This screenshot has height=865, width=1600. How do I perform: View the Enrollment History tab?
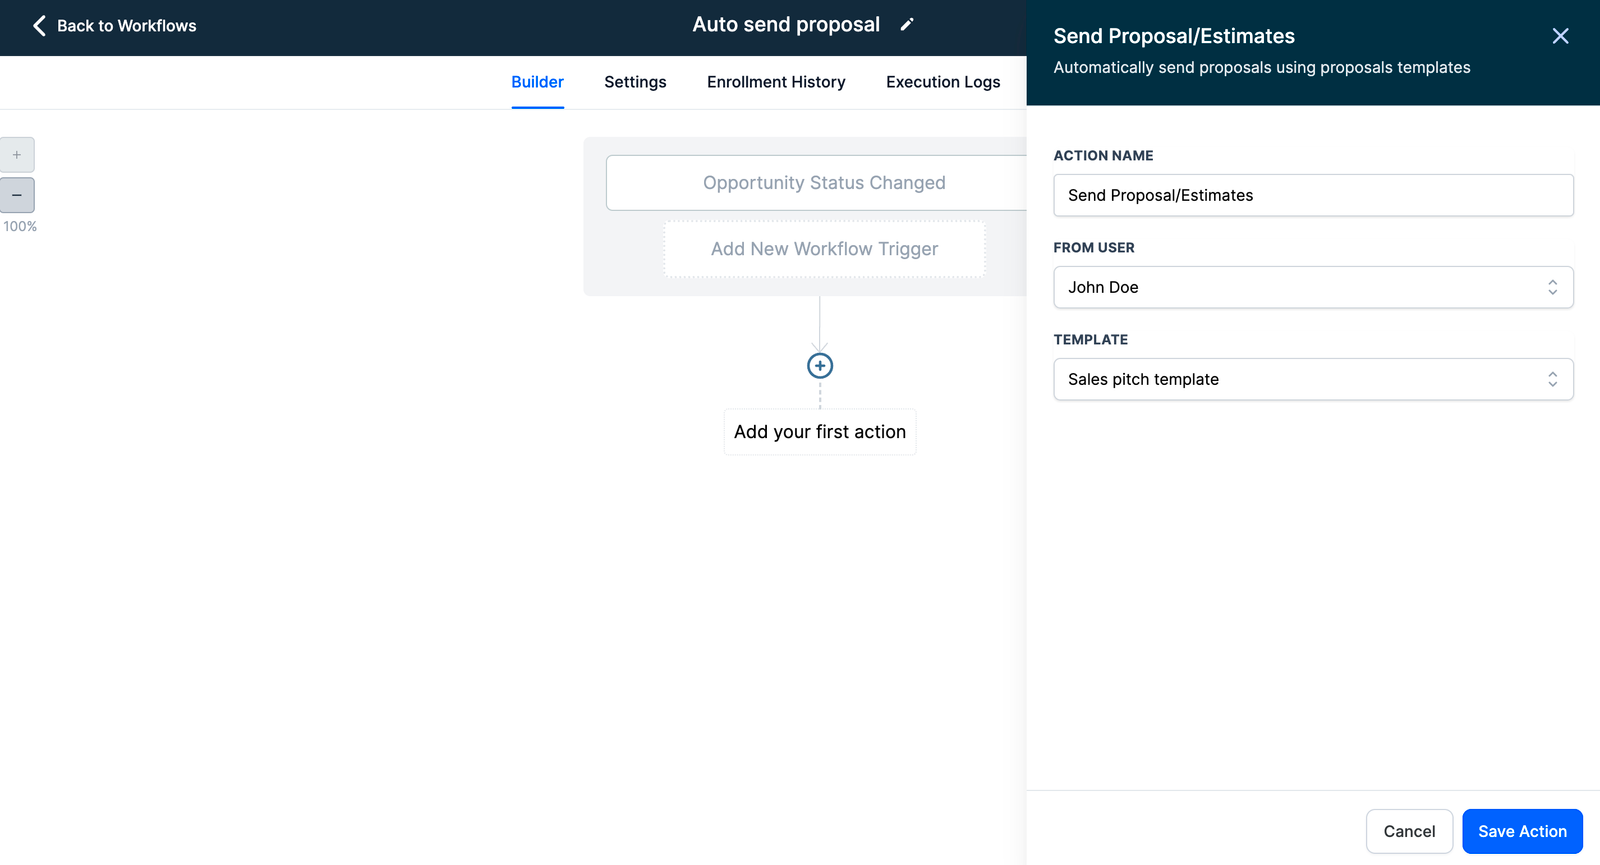click(776, 82)
